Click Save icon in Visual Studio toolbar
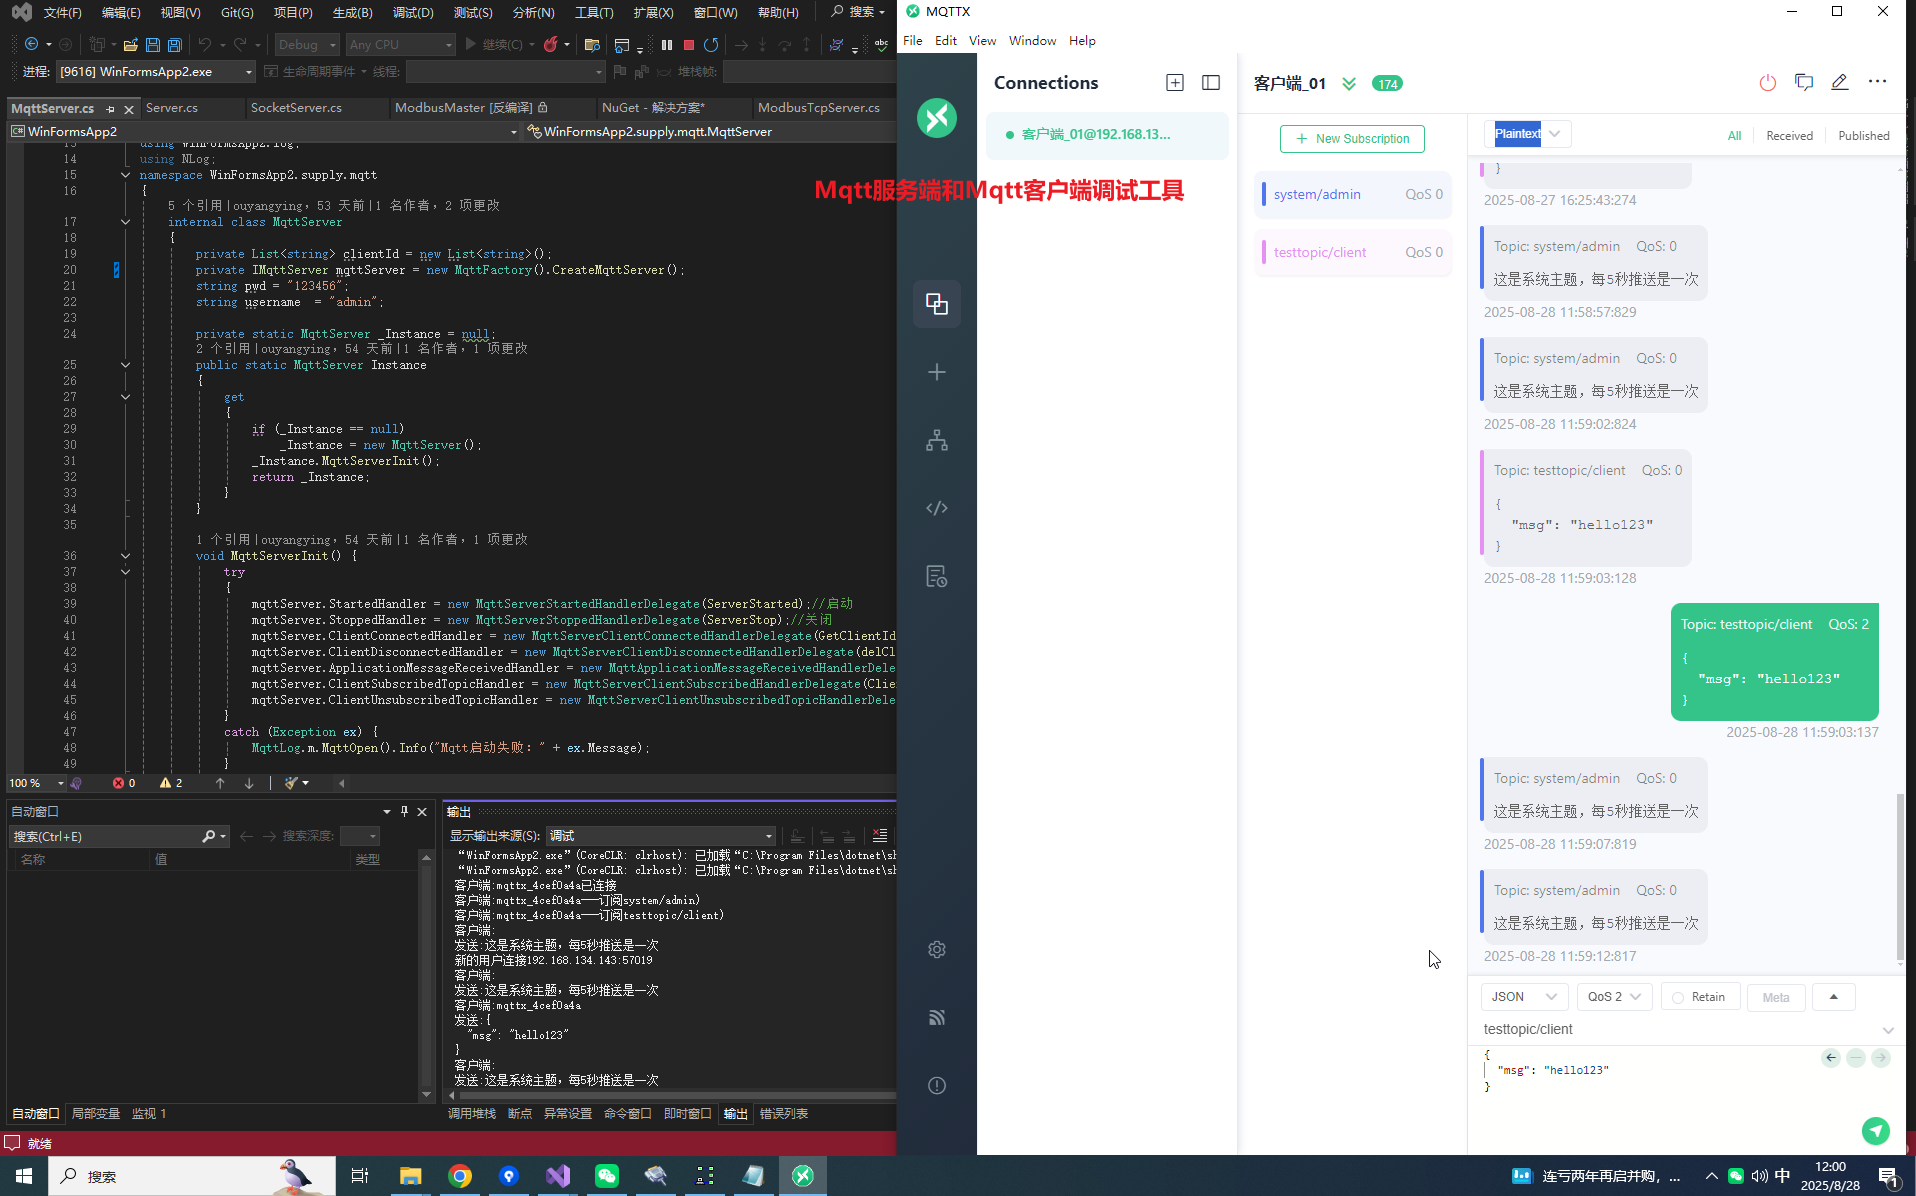 point(153,45)
